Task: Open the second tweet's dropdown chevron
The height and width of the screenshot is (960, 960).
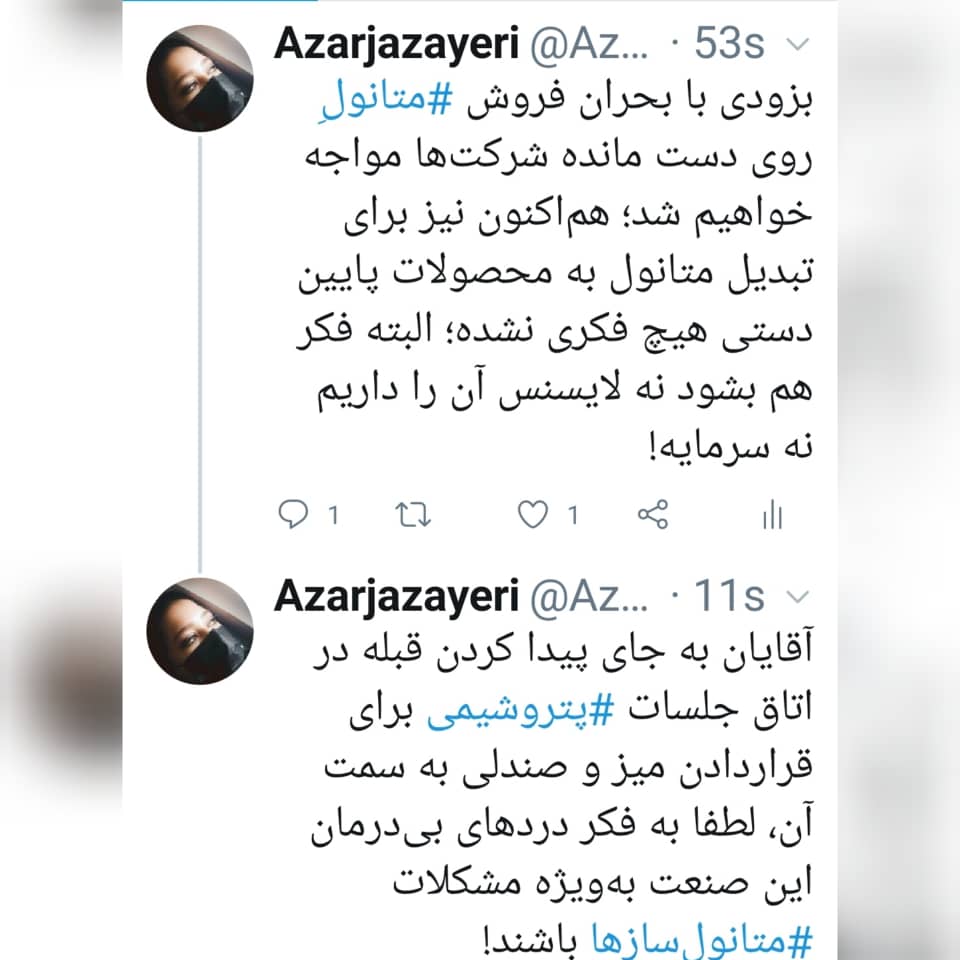Action: tap(797, 596)
